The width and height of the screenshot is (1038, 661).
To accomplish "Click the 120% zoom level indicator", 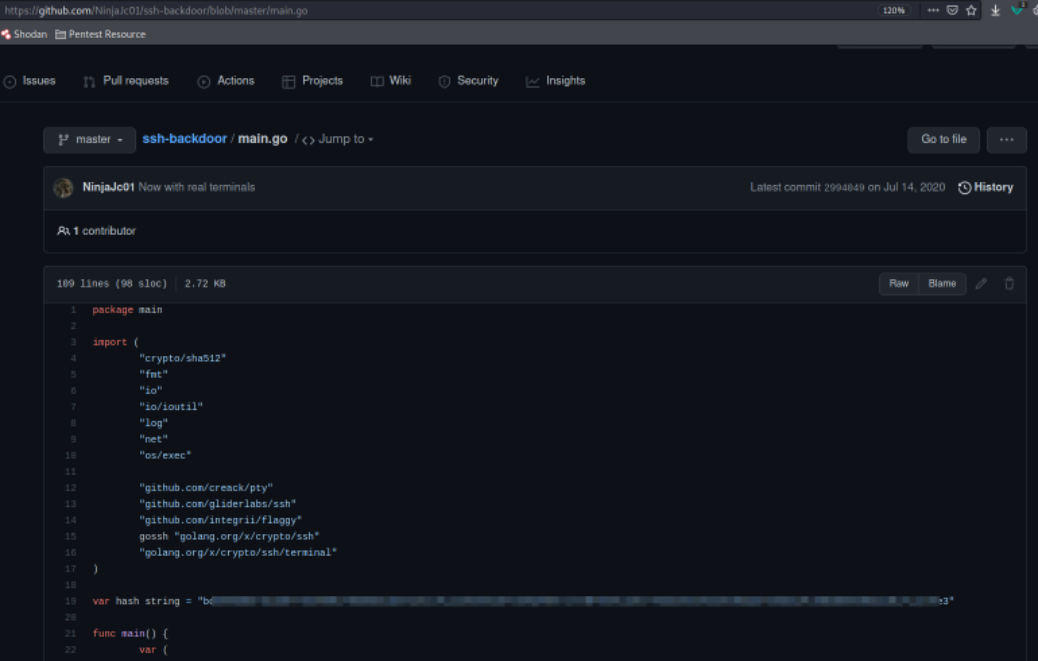I will pyautogui.click(x=894, y=11).
